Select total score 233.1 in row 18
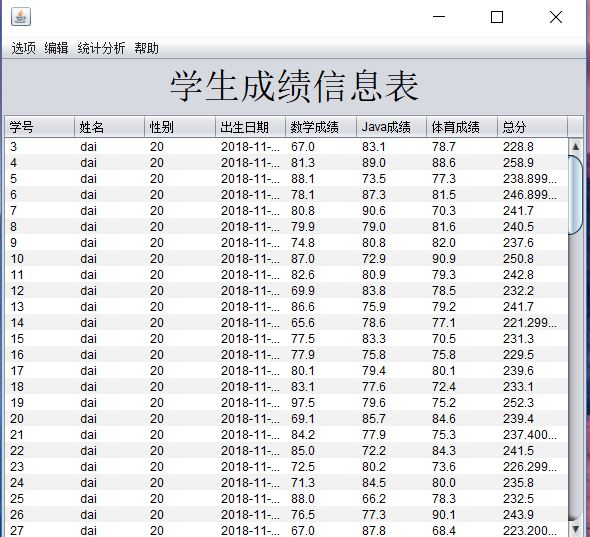Screen dimensions: 590x537 click(532, 386)
